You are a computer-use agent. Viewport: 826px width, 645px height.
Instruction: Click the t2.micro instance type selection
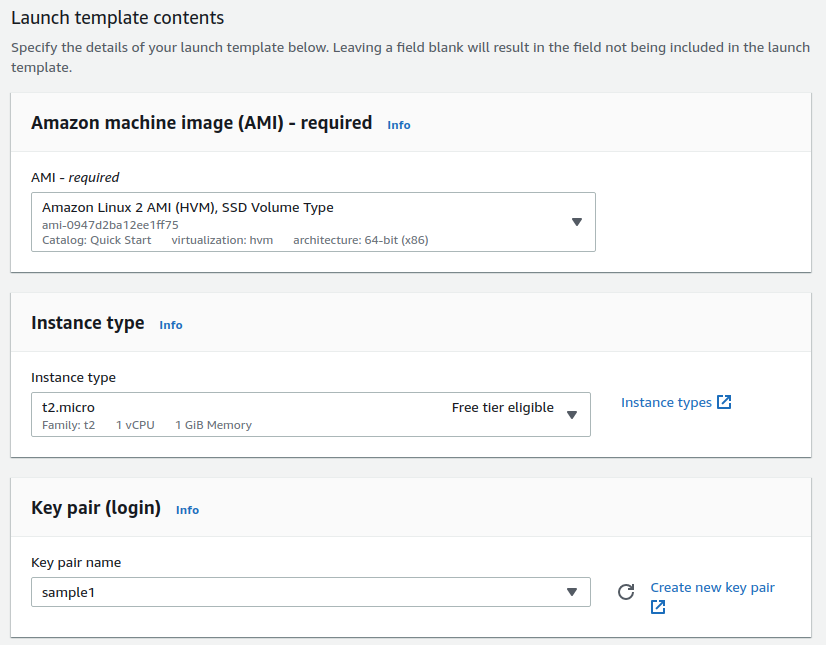point(69,408)
